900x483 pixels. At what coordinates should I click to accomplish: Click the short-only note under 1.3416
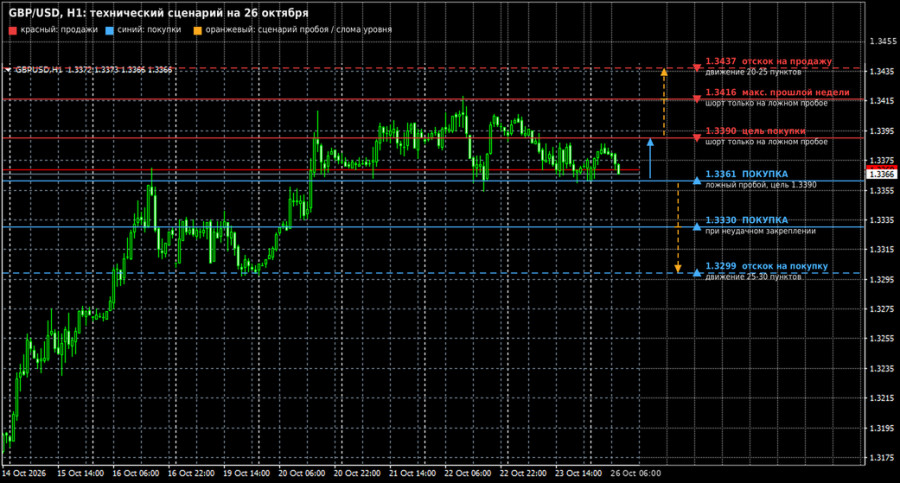coord(766,103)
